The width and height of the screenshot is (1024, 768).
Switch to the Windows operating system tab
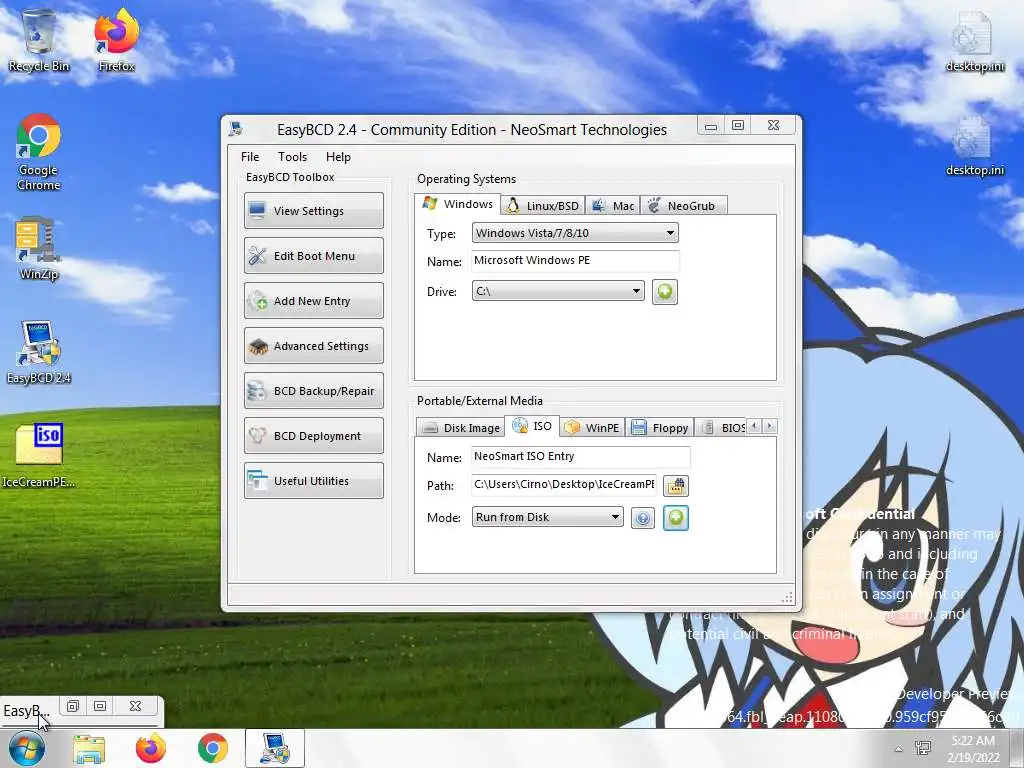click(457, 204)
